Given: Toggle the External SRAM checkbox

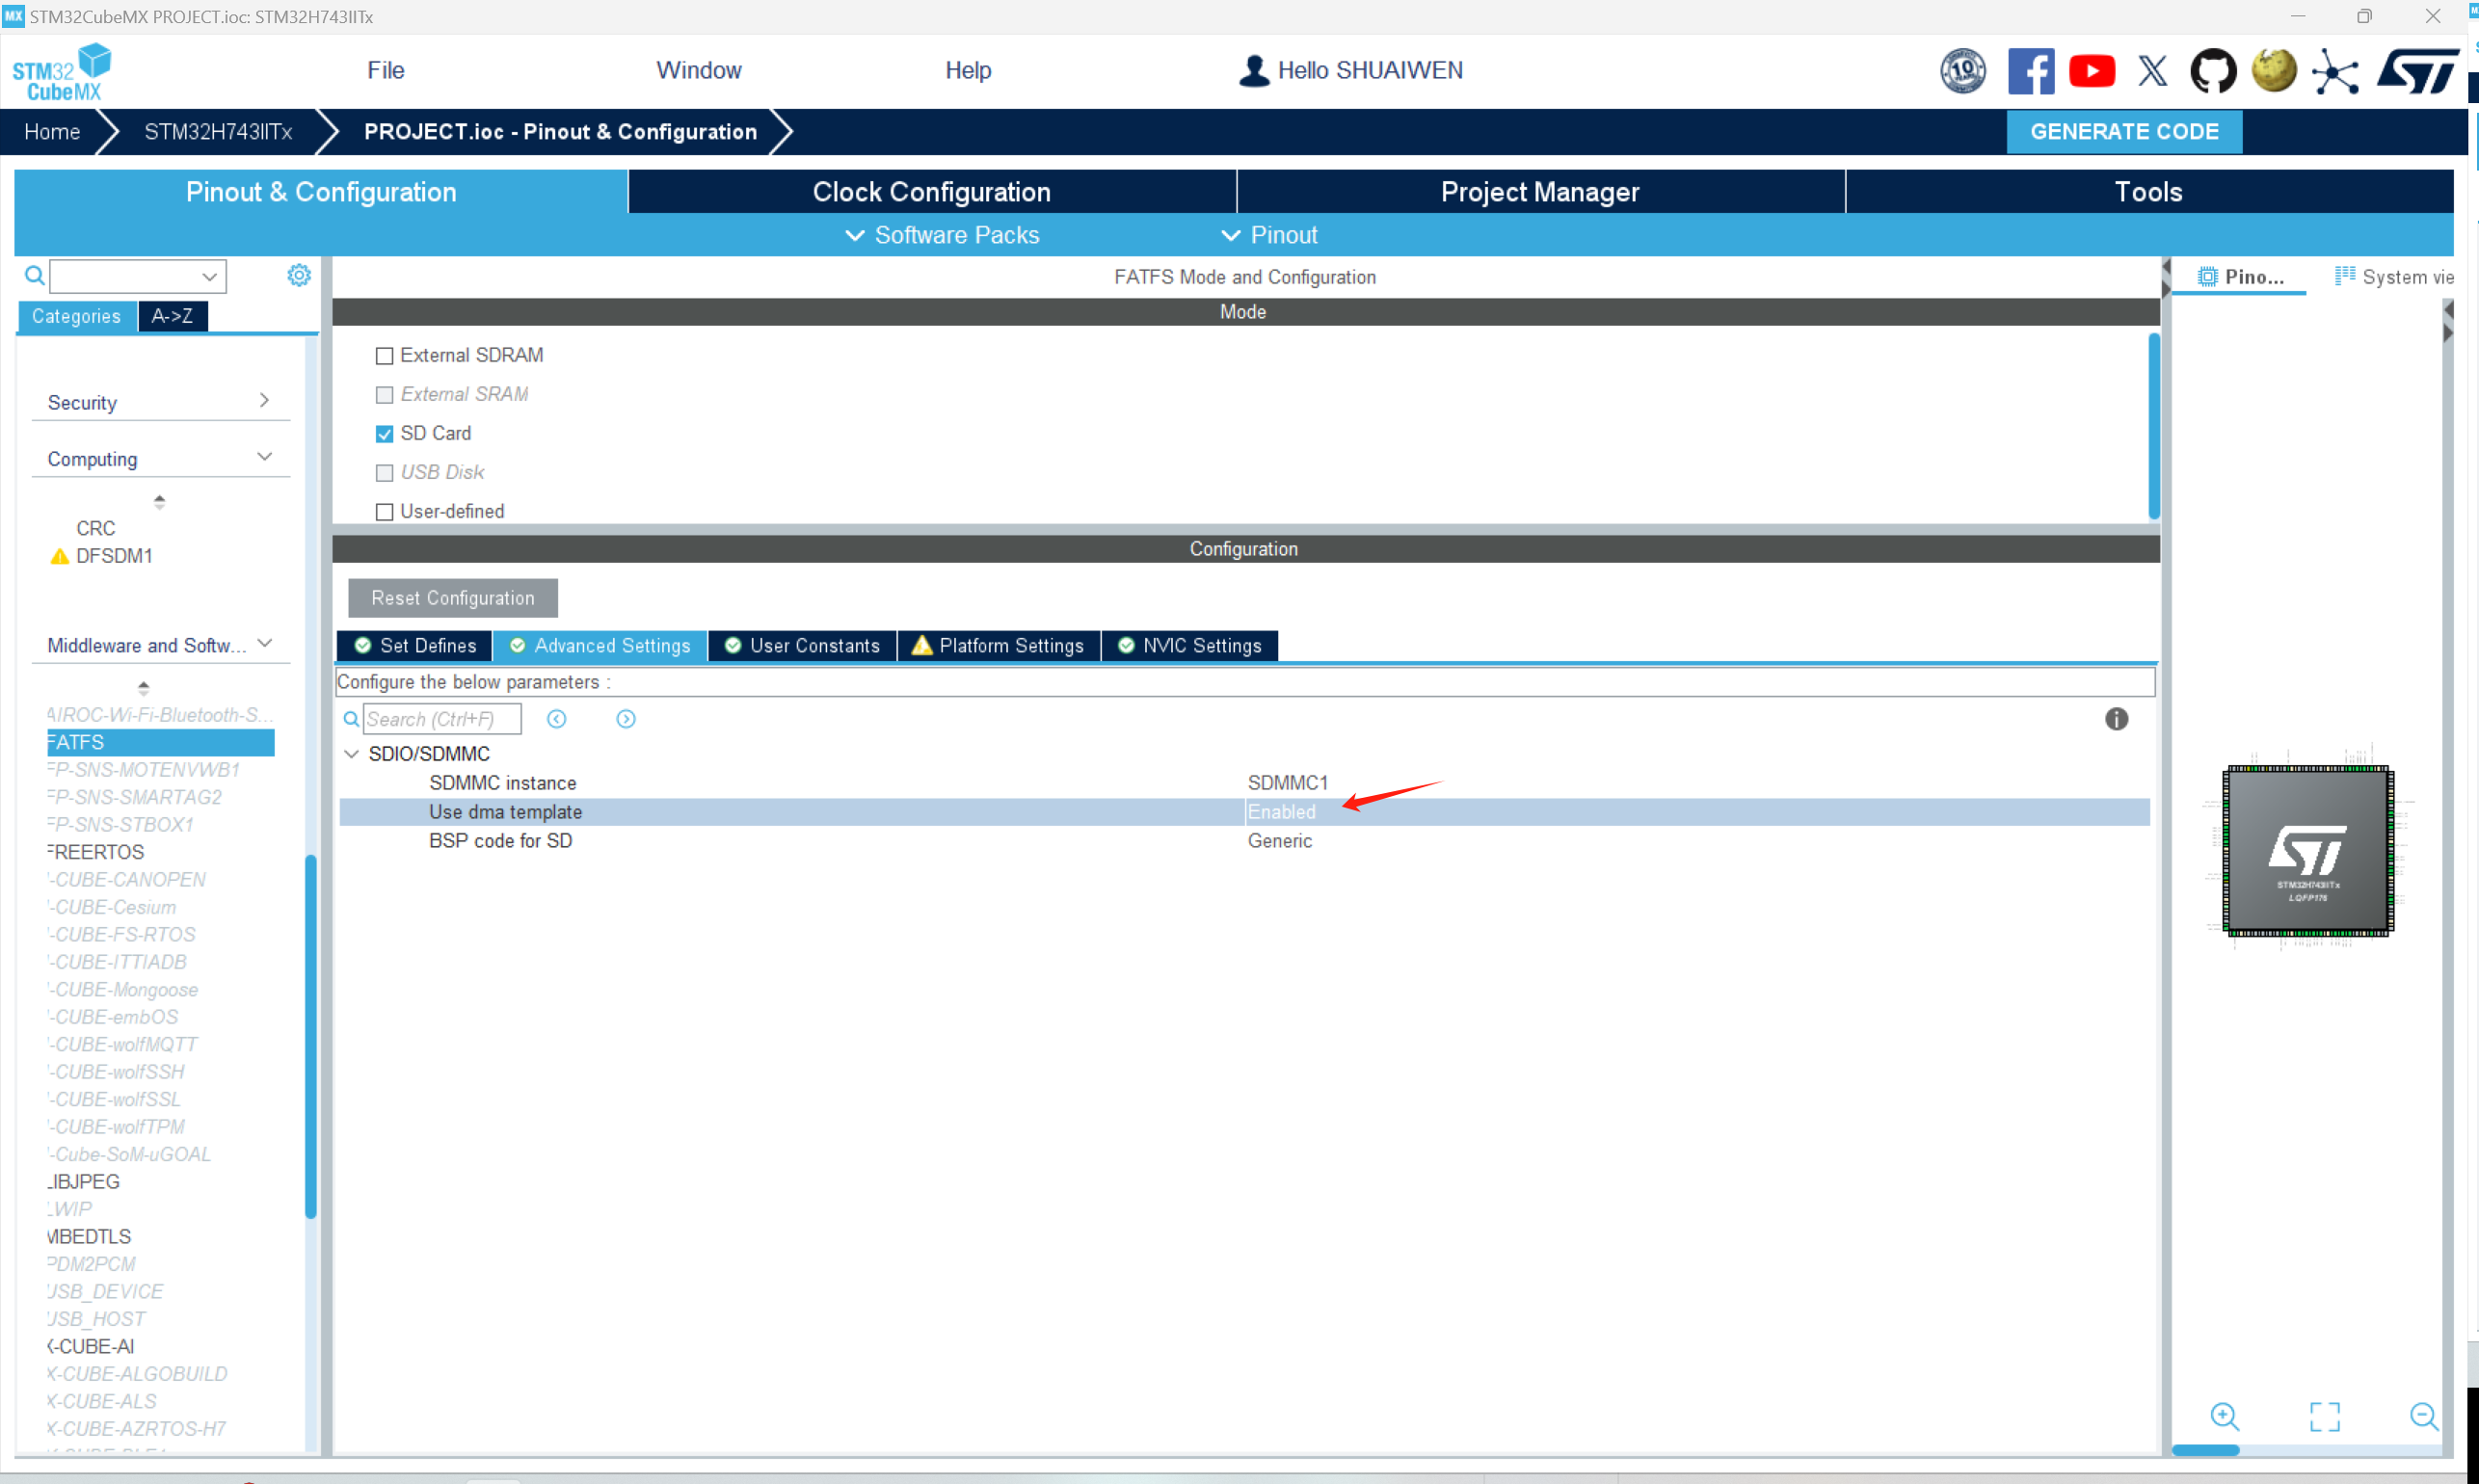Looking at the screenshot, I should [384, 395].
